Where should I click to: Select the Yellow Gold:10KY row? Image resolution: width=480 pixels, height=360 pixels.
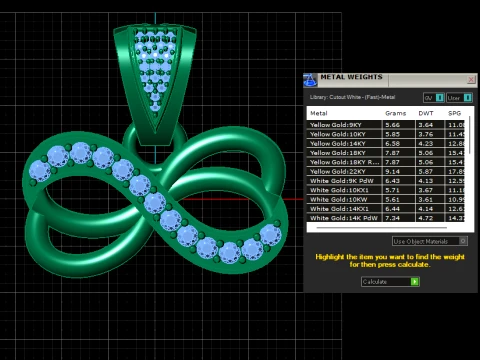click(x=386, y=134)
